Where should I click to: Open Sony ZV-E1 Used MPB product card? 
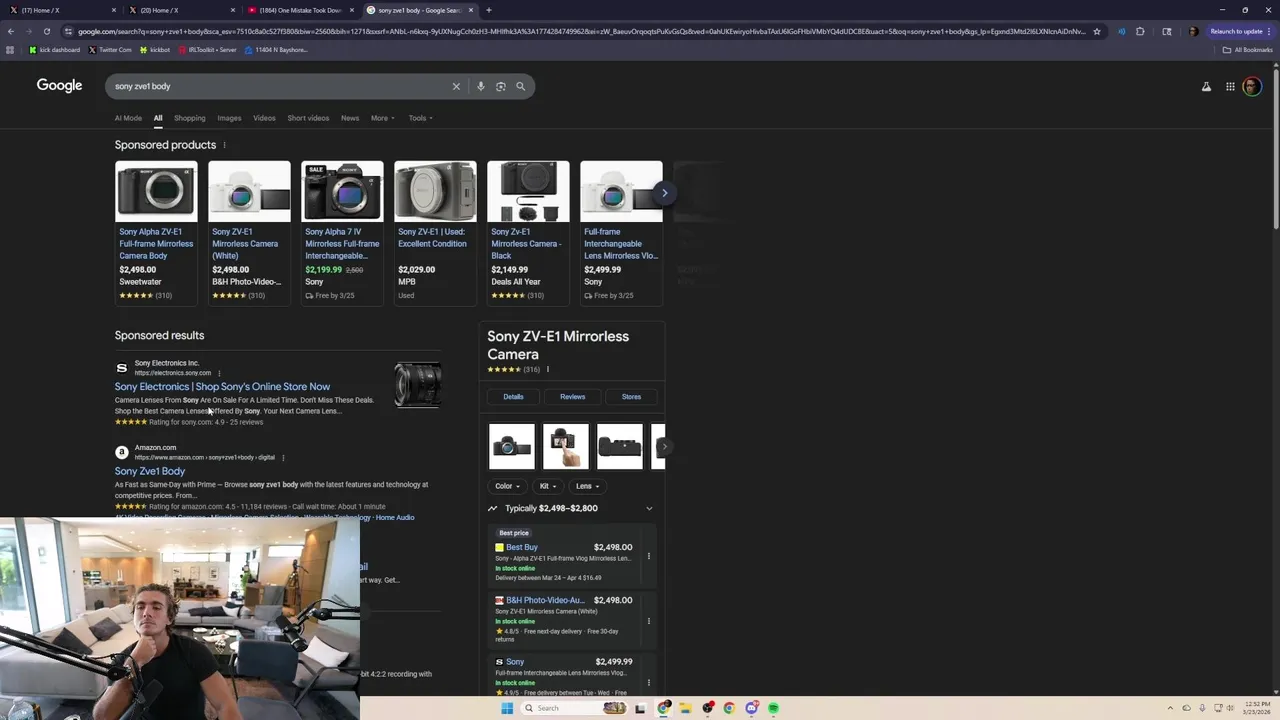click(435, 232)
